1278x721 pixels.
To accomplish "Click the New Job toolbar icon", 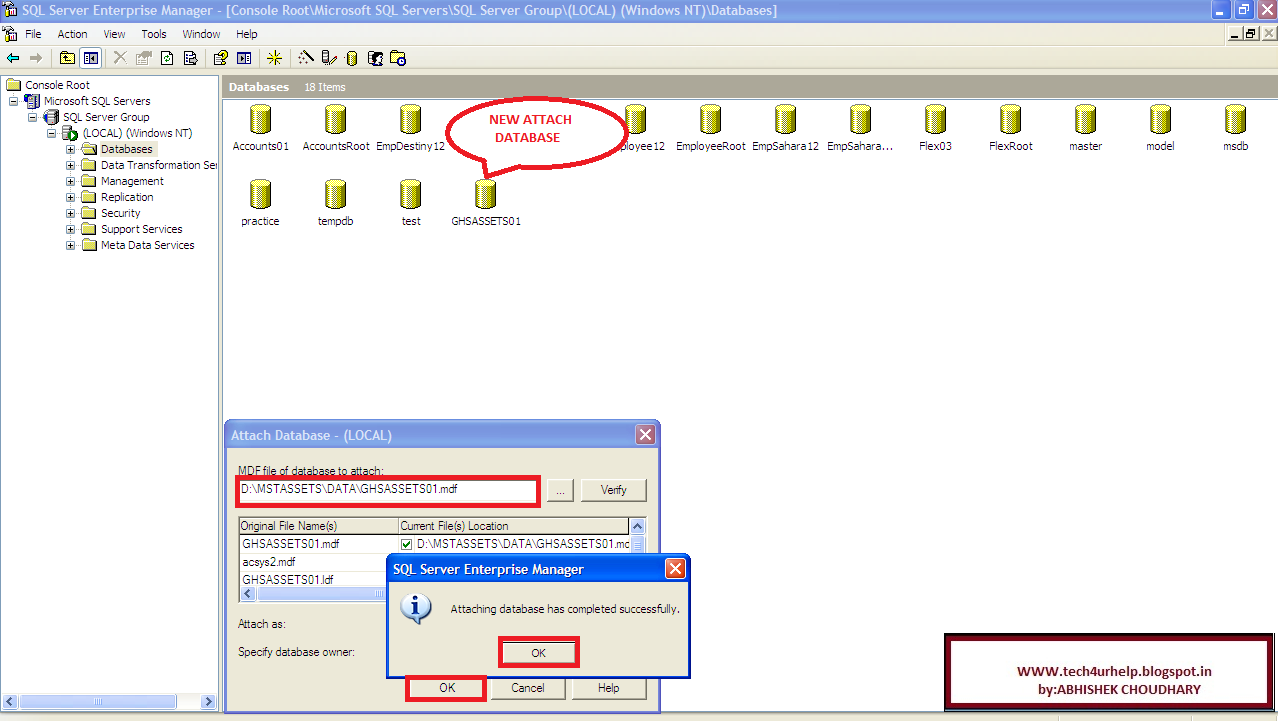I will (x=398, y=58).
